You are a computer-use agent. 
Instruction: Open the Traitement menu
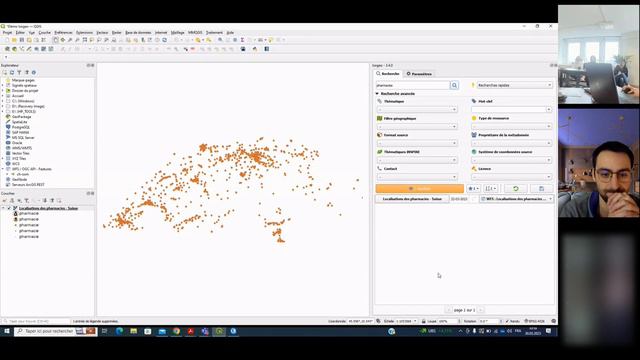(x=214, y=33)
